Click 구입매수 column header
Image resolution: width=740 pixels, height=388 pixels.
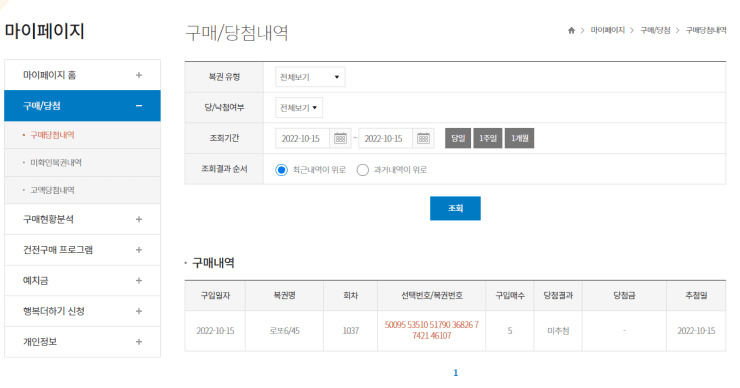[x=510, y=295]
